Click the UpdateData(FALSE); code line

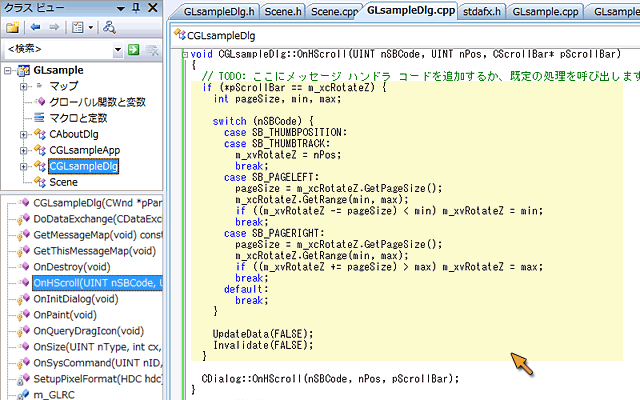click(263, 334)
